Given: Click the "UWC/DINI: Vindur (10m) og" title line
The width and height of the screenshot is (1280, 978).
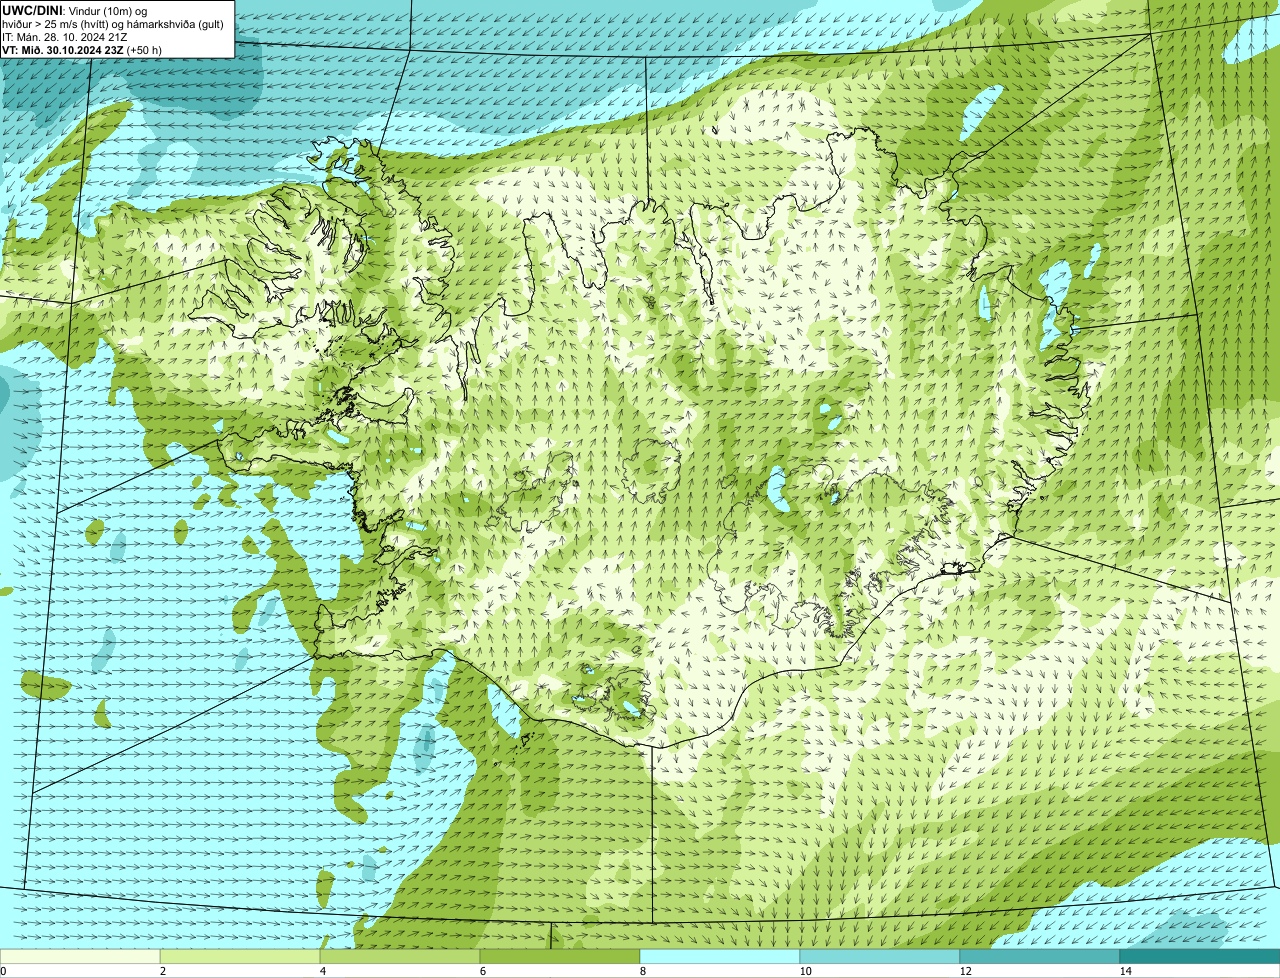Looking at the screenshot, I should coord(75,10).
